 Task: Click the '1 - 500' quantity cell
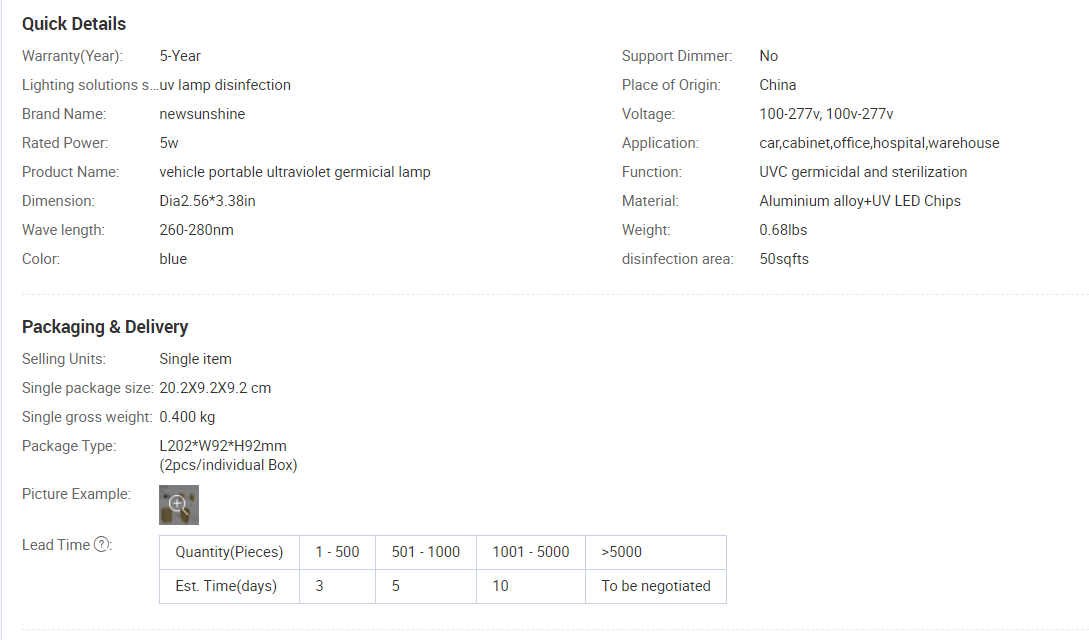coord(338,553)
